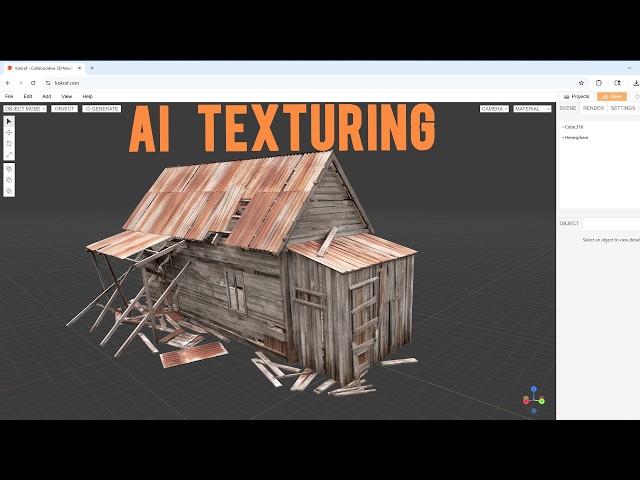The height and width of the screenshot is (480, 640).
Task: Reload the kokraf.com page
Action: [x=33, y=83]
